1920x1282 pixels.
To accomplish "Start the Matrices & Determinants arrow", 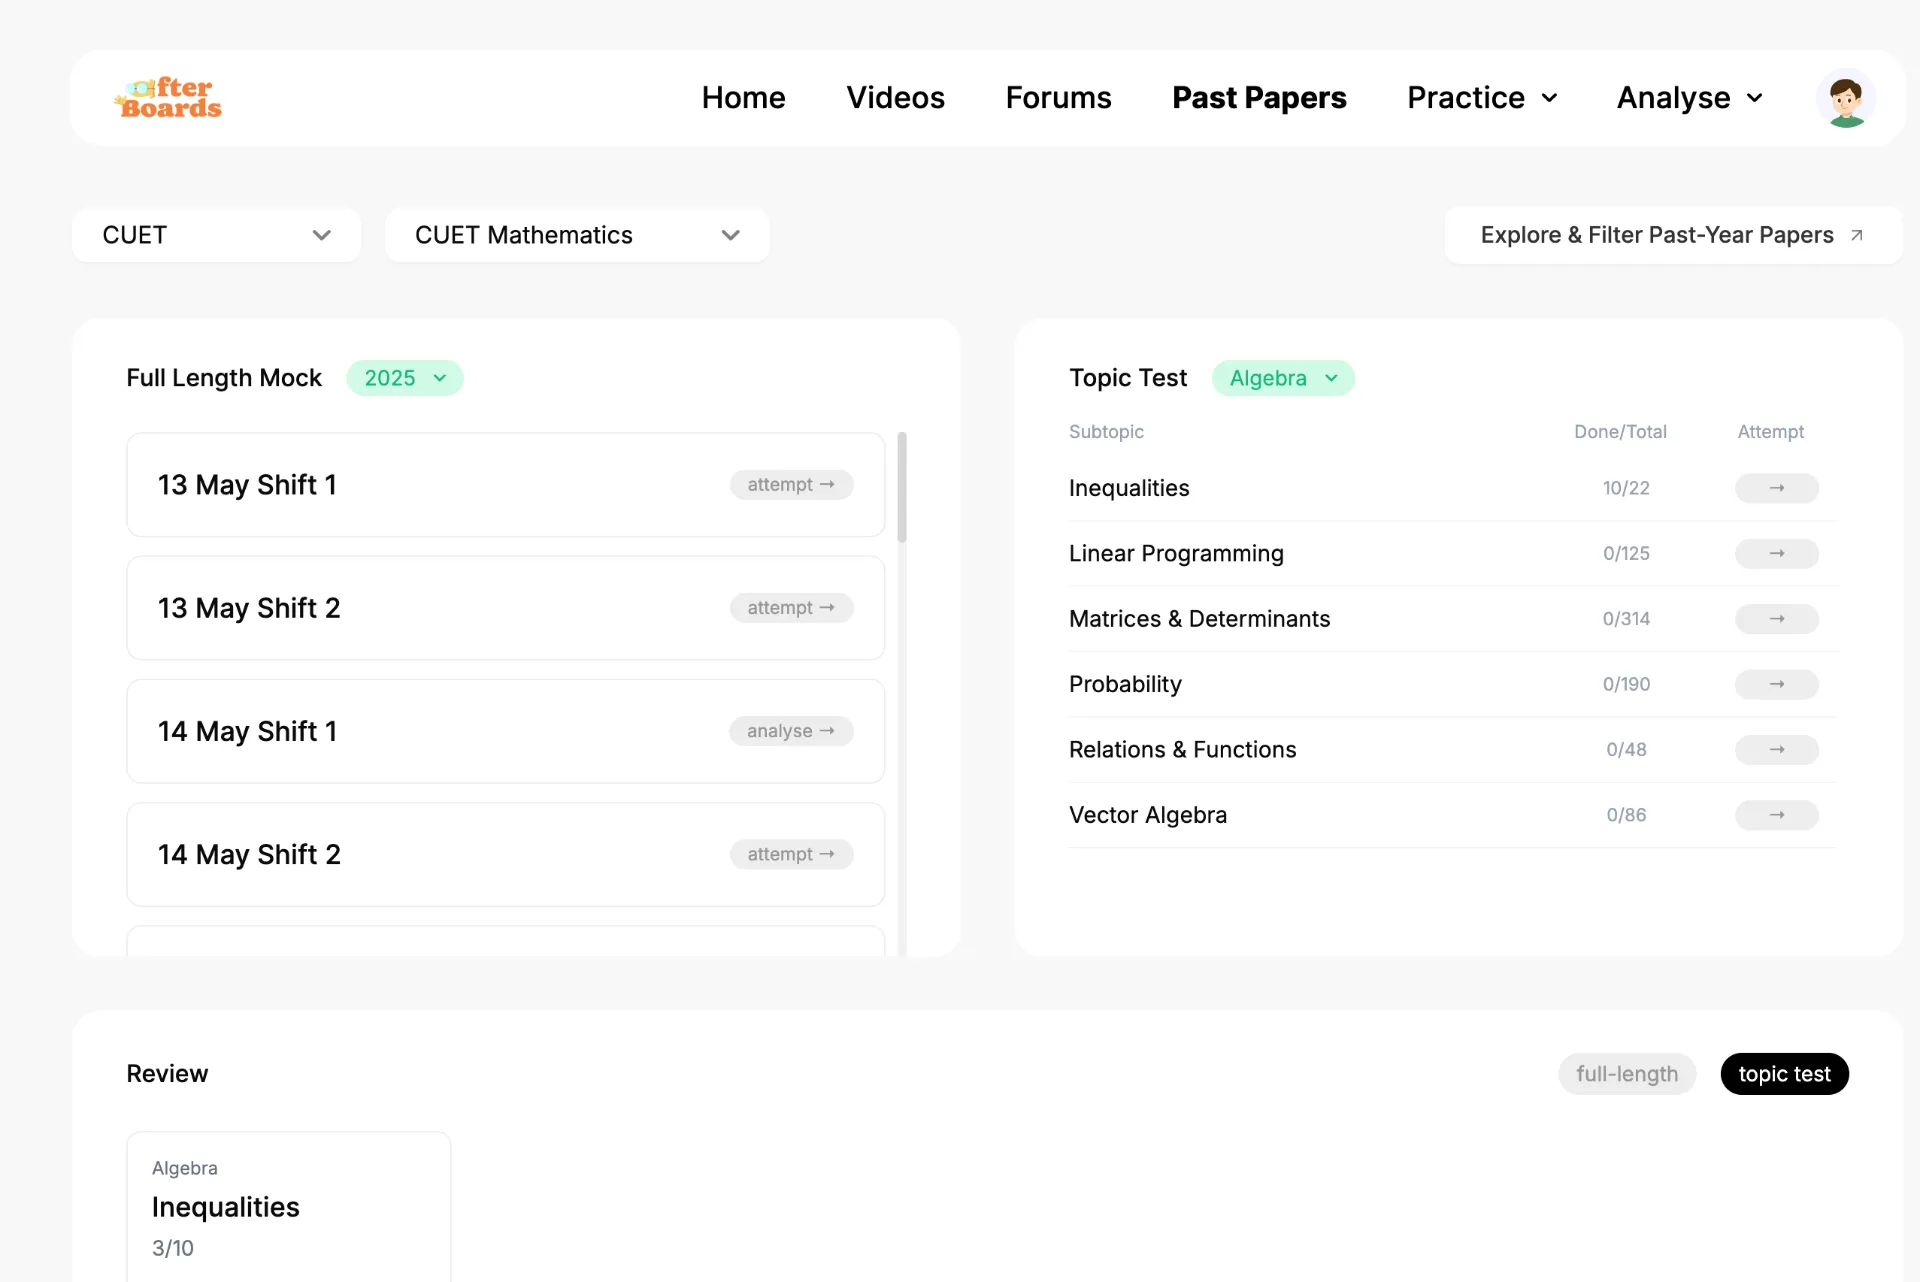I will pos(1776,619).
